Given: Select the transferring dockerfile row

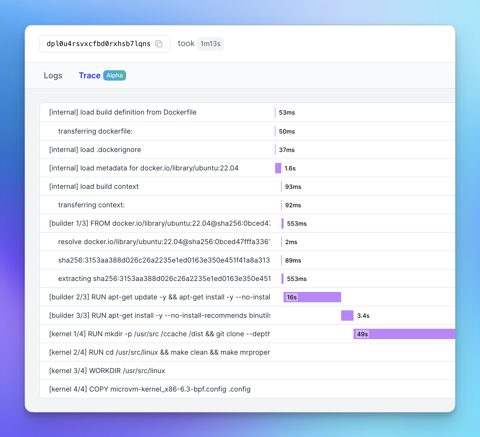Looking at the screenshot, I should pos(248,131).
